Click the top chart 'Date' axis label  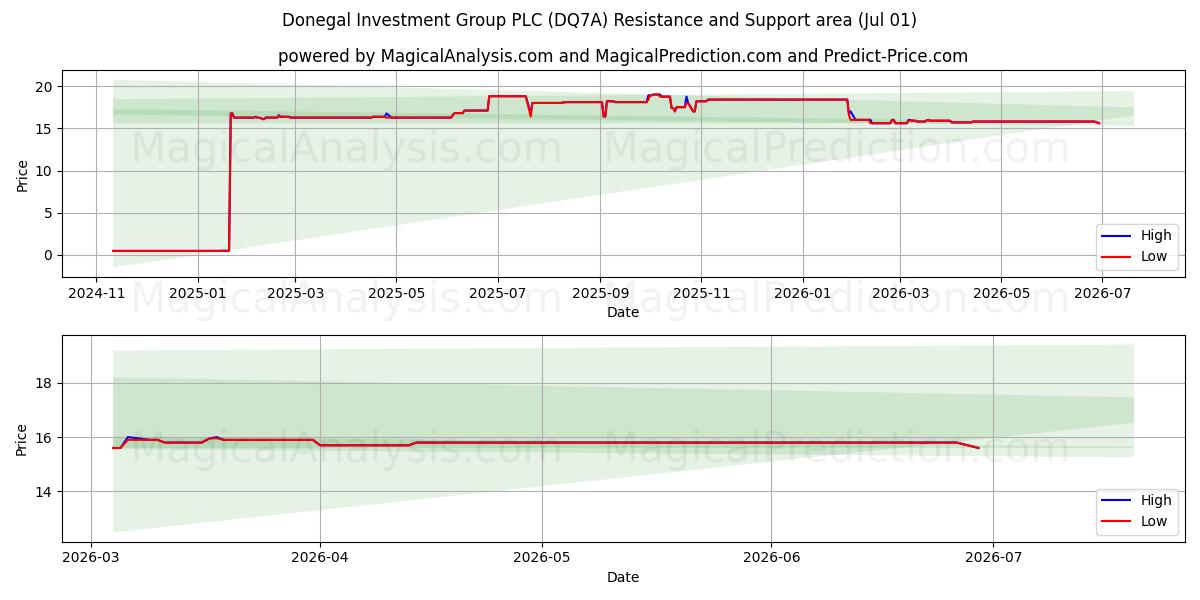pyautogui.click(x=623, y=312)
